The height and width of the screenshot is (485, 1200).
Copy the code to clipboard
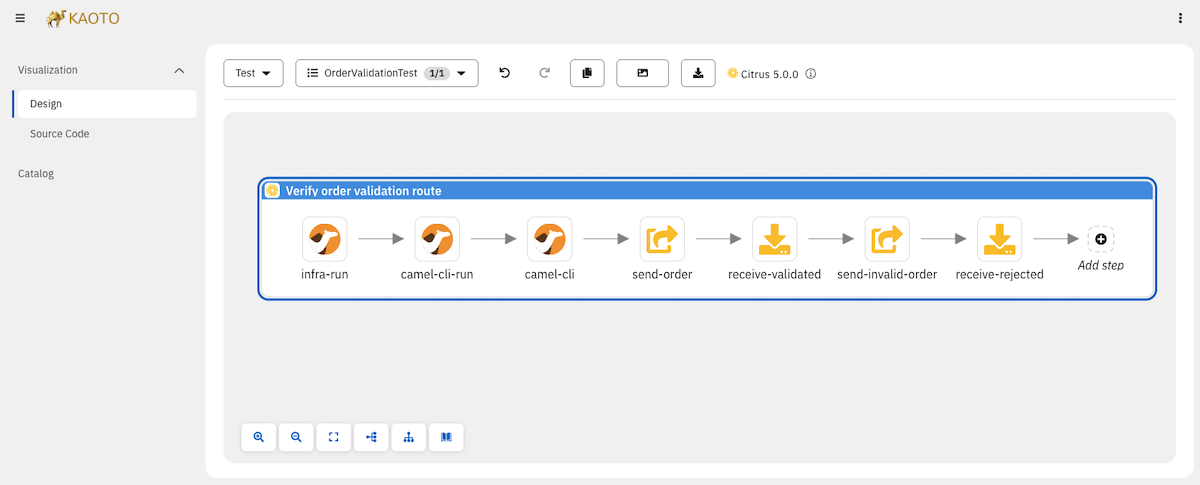point(587,73)
